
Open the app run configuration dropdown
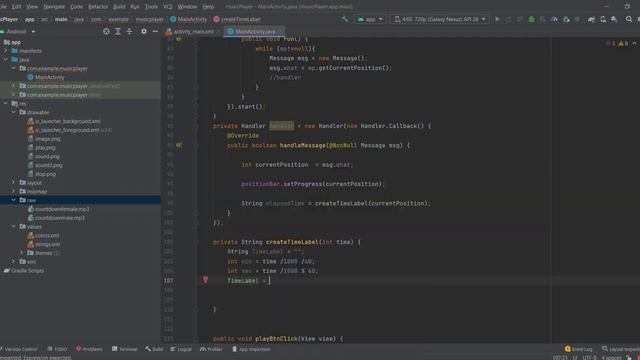370,19
